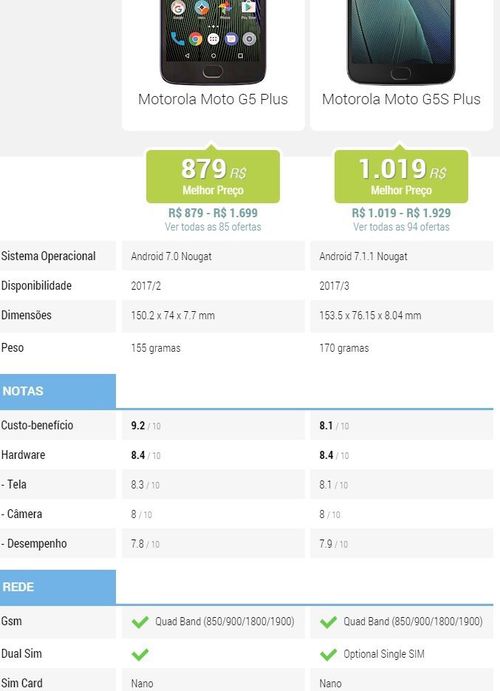Open Motorola Moto G5 Plus title link
500x691 pixels.
click(x=213, y=99)
